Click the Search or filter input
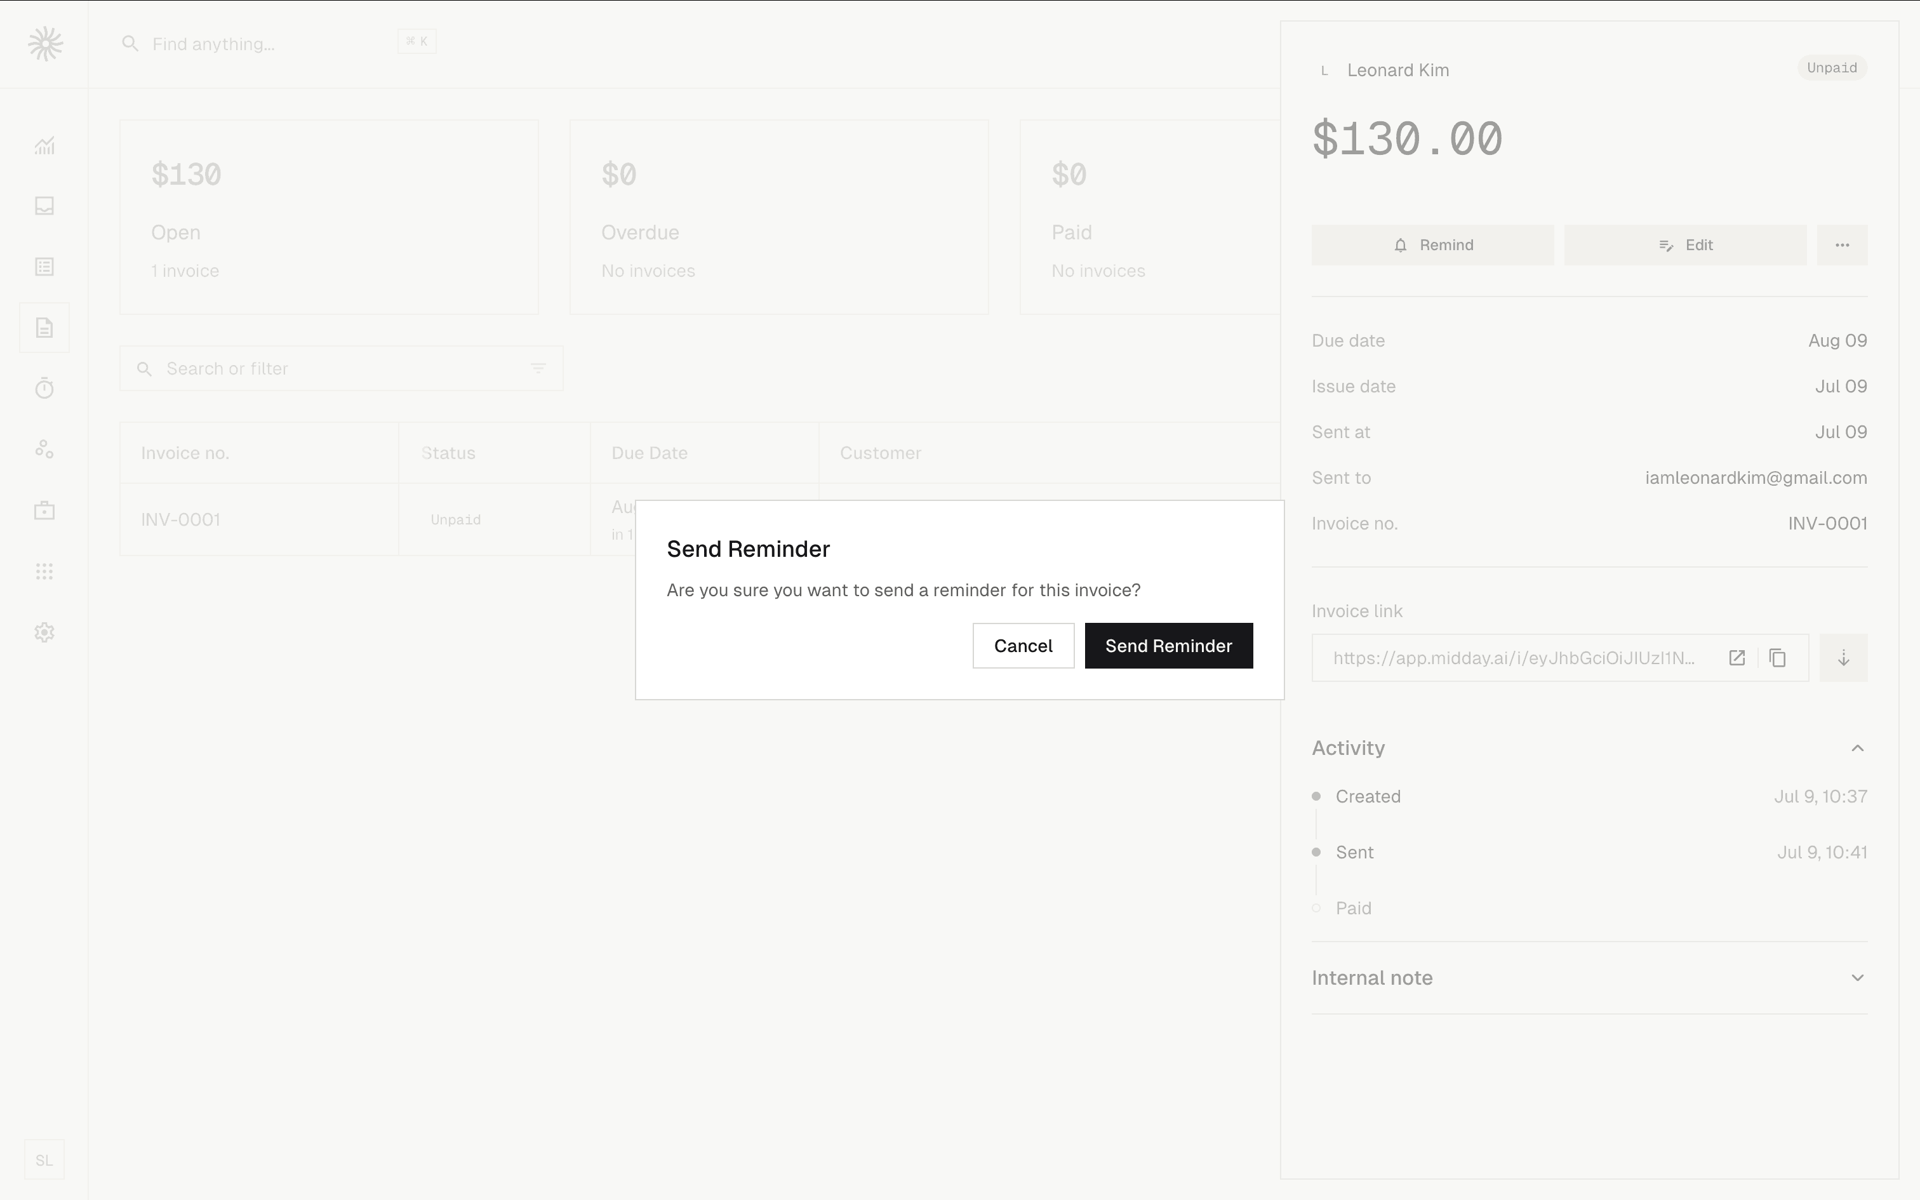The height and width of the screenshot is (1200, 1920). point(341,369)
